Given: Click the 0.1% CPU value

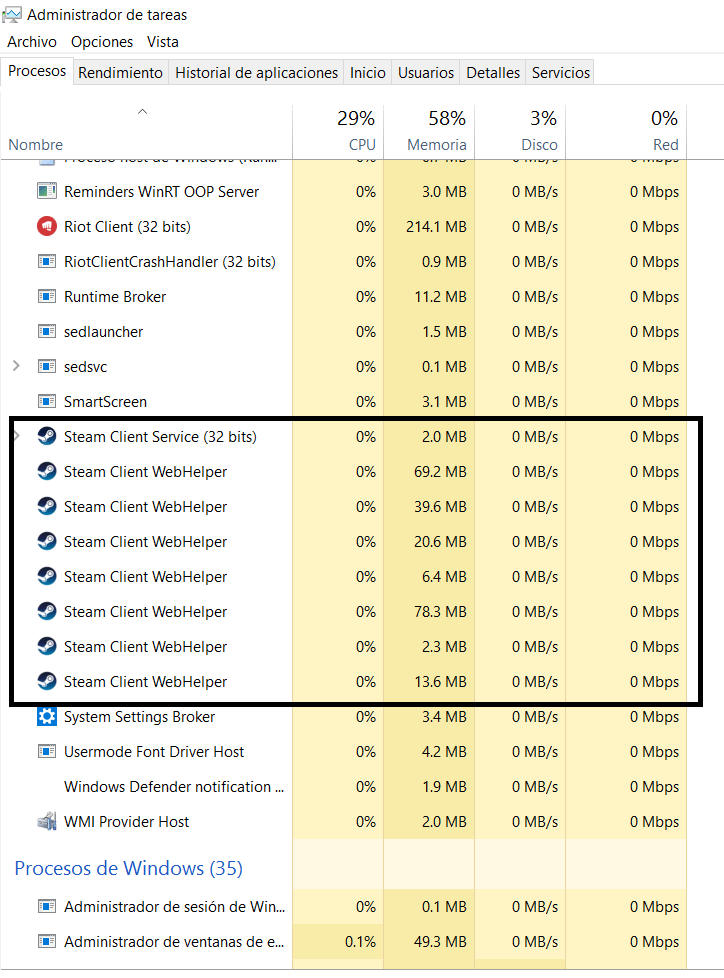Looking at the screenshot, I should pos(360,941).
